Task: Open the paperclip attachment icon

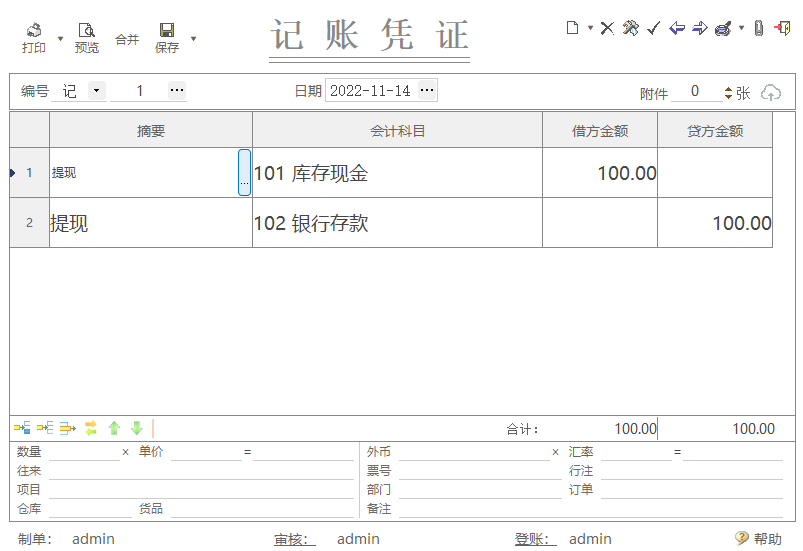Action: (x=758, y=28)
